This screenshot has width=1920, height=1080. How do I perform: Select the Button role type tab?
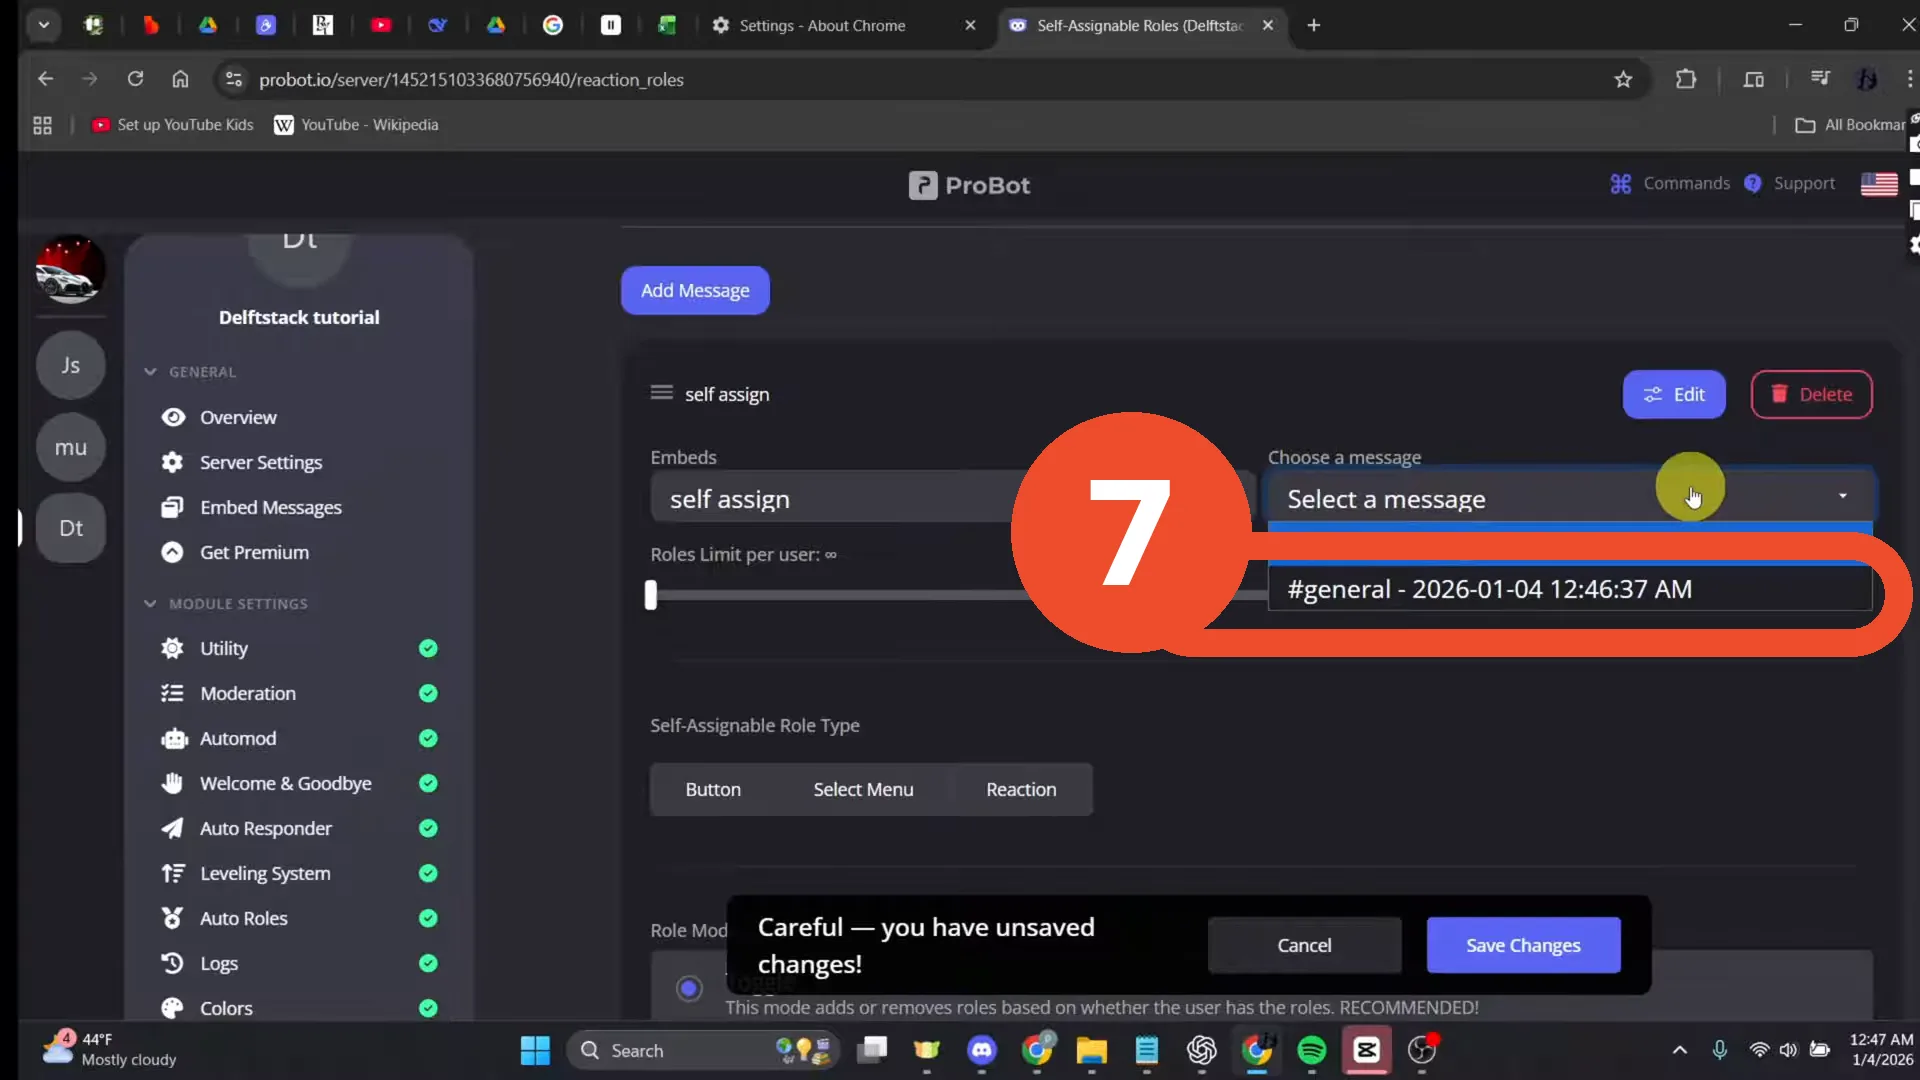(x=713, y=789)
